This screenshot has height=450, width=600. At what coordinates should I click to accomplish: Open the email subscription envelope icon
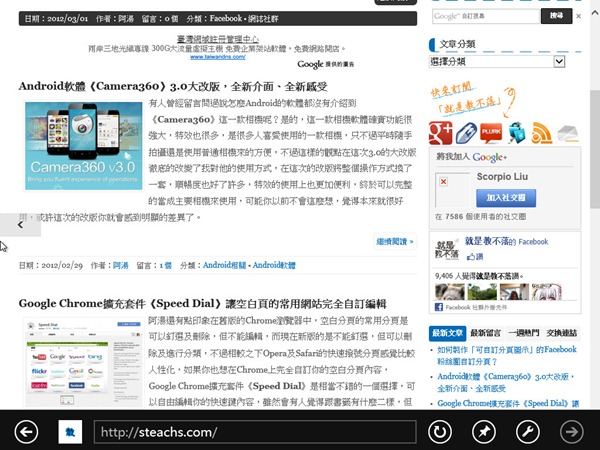point(568,133)
